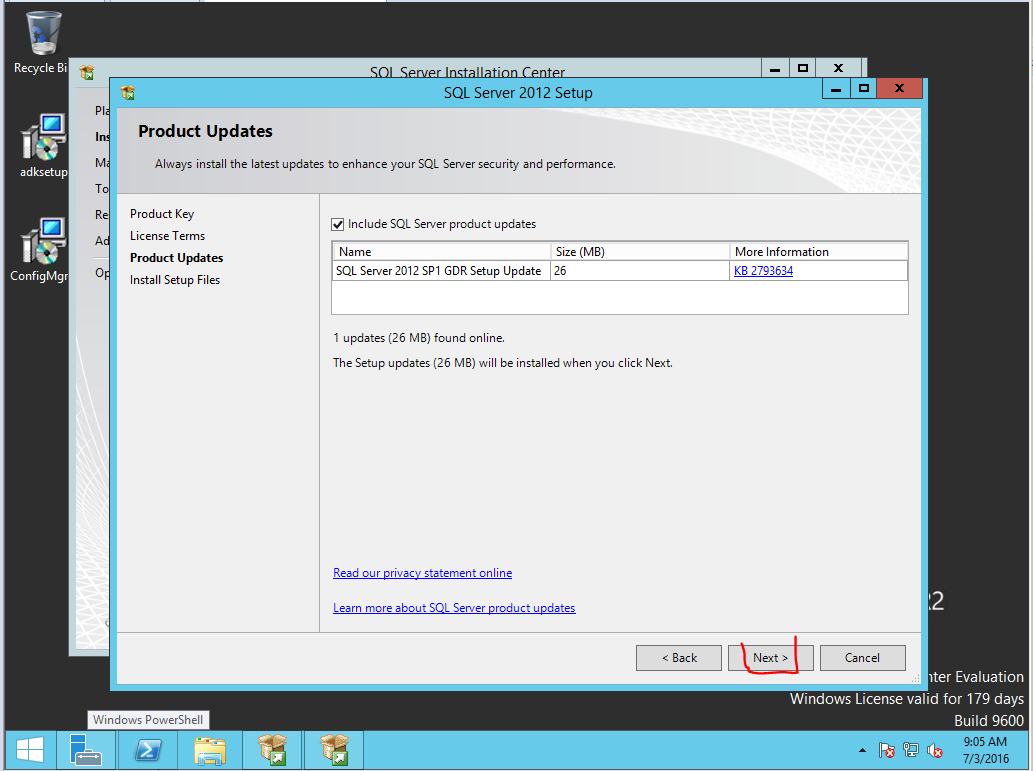Close the SQL Server 2012 Setup window
Viewport: 1033px width, 771px height.
pos(899,88)
